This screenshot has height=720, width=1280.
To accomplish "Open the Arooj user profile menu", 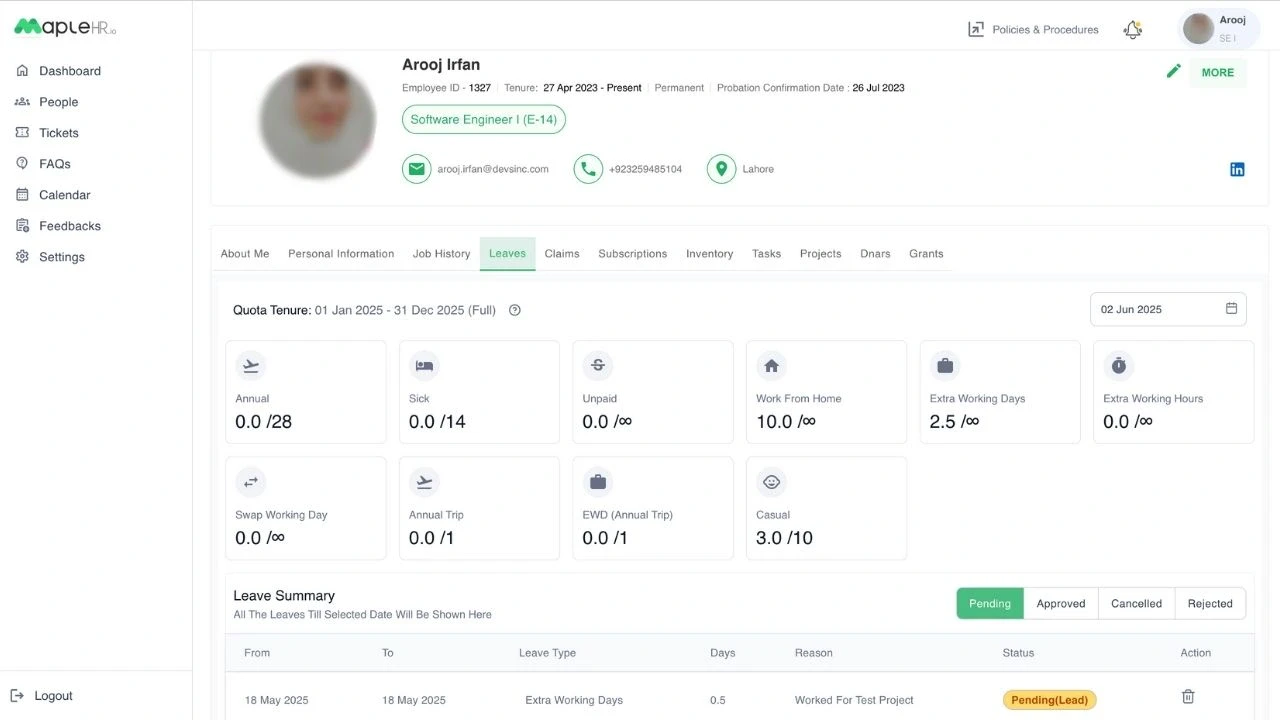I will pos(1219,29).
